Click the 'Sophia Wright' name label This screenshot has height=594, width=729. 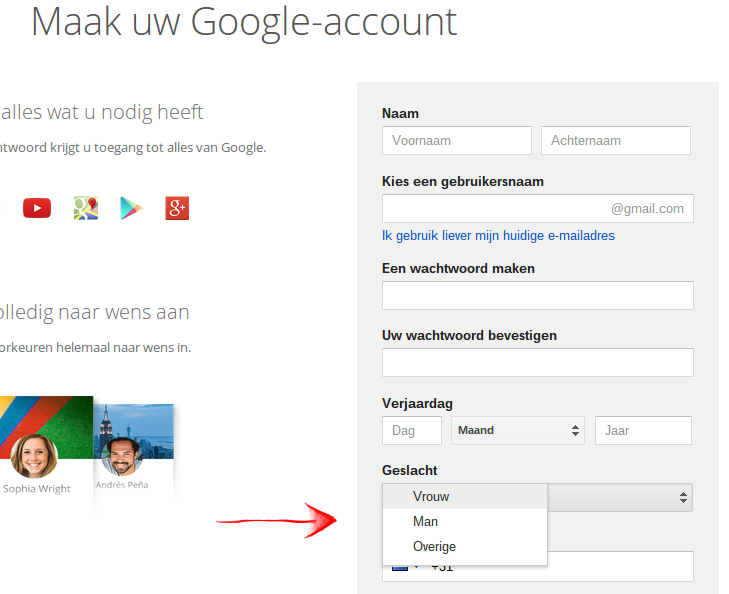click(x=37, y=488)
